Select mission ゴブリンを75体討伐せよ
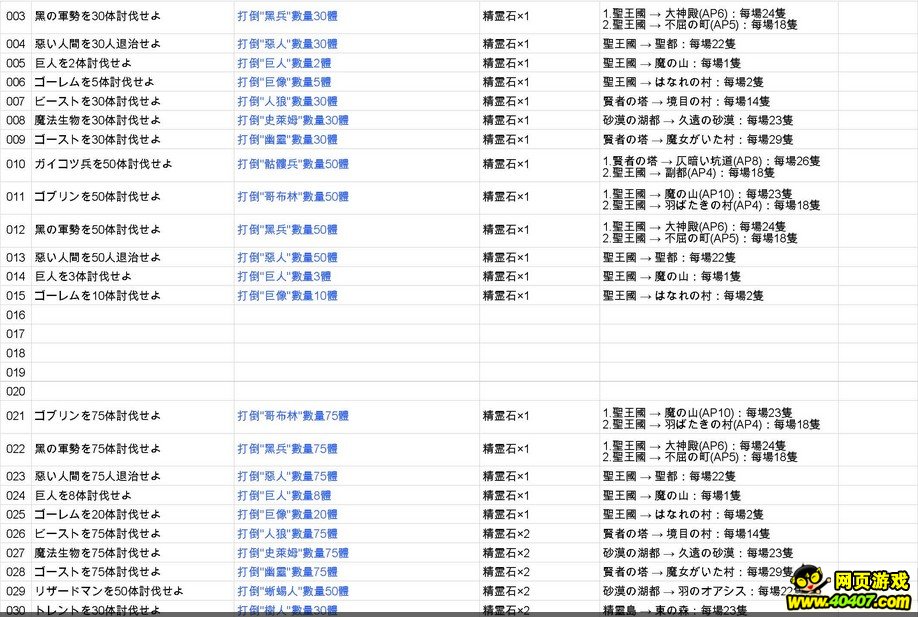Screen dimensions: 918x617 point(97,416)
